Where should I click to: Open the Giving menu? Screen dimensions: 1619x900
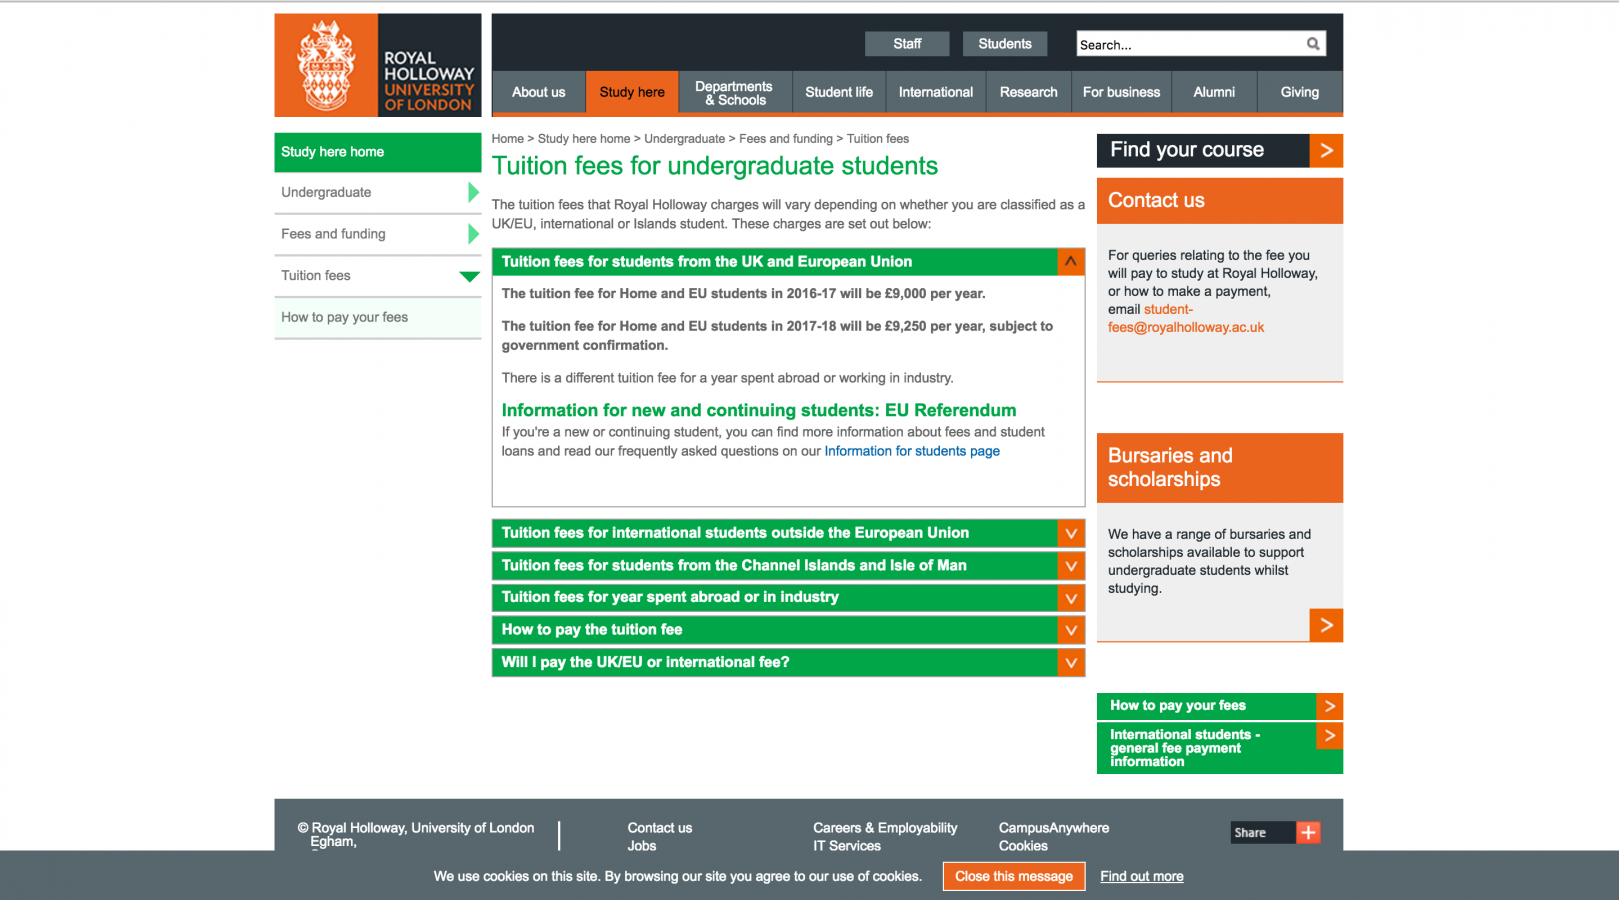coord(1300,92)
